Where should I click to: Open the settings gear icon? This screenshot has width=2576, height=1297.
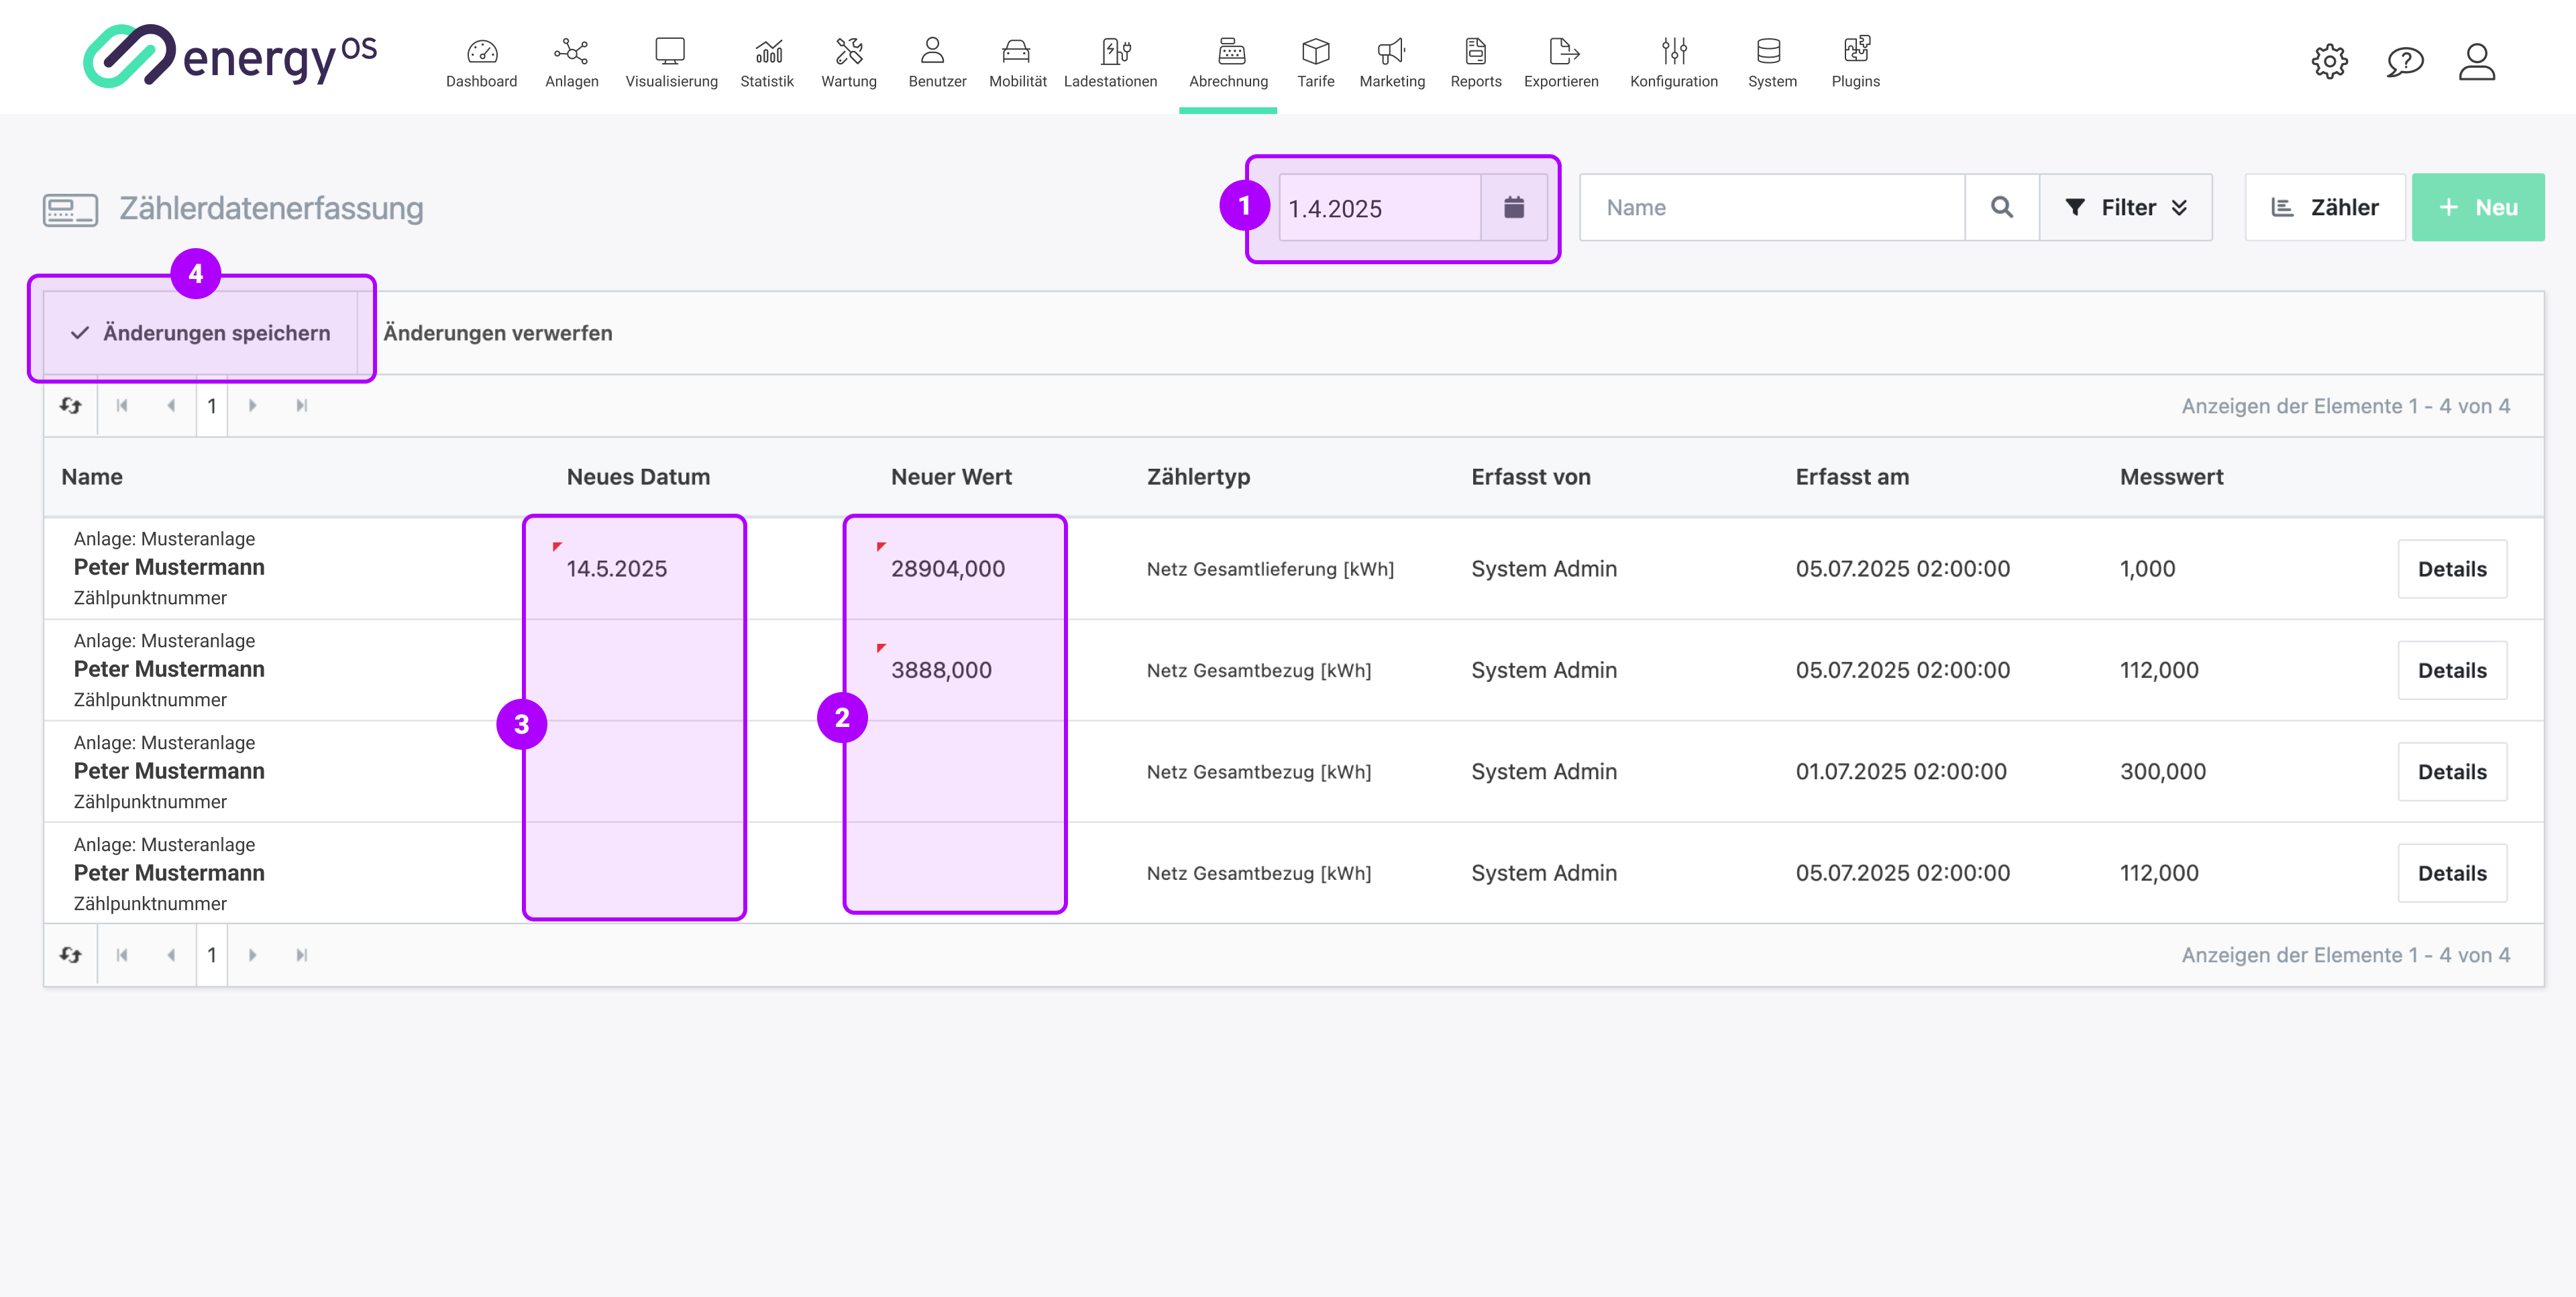(x=2329, y=62)
